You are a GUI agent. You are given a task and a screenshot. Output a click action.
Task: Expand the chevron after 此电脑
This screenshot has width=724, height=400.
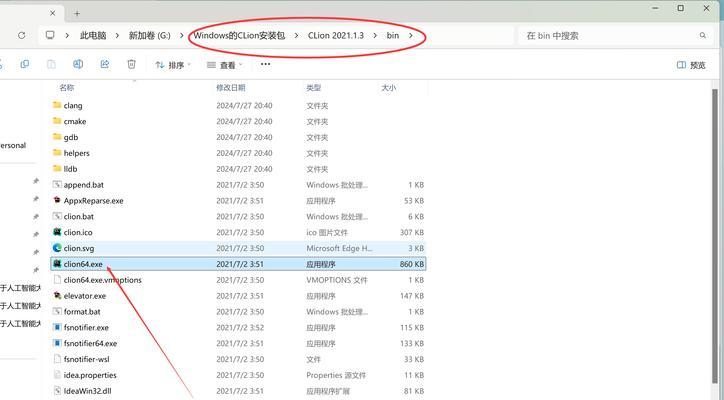(117, 36)
